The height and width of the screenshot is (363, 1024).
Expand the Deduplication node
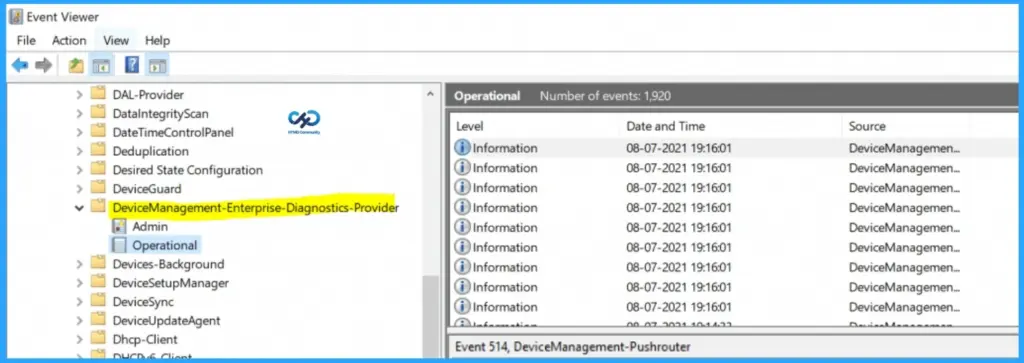pyautogui.click(x=79, y=151)
